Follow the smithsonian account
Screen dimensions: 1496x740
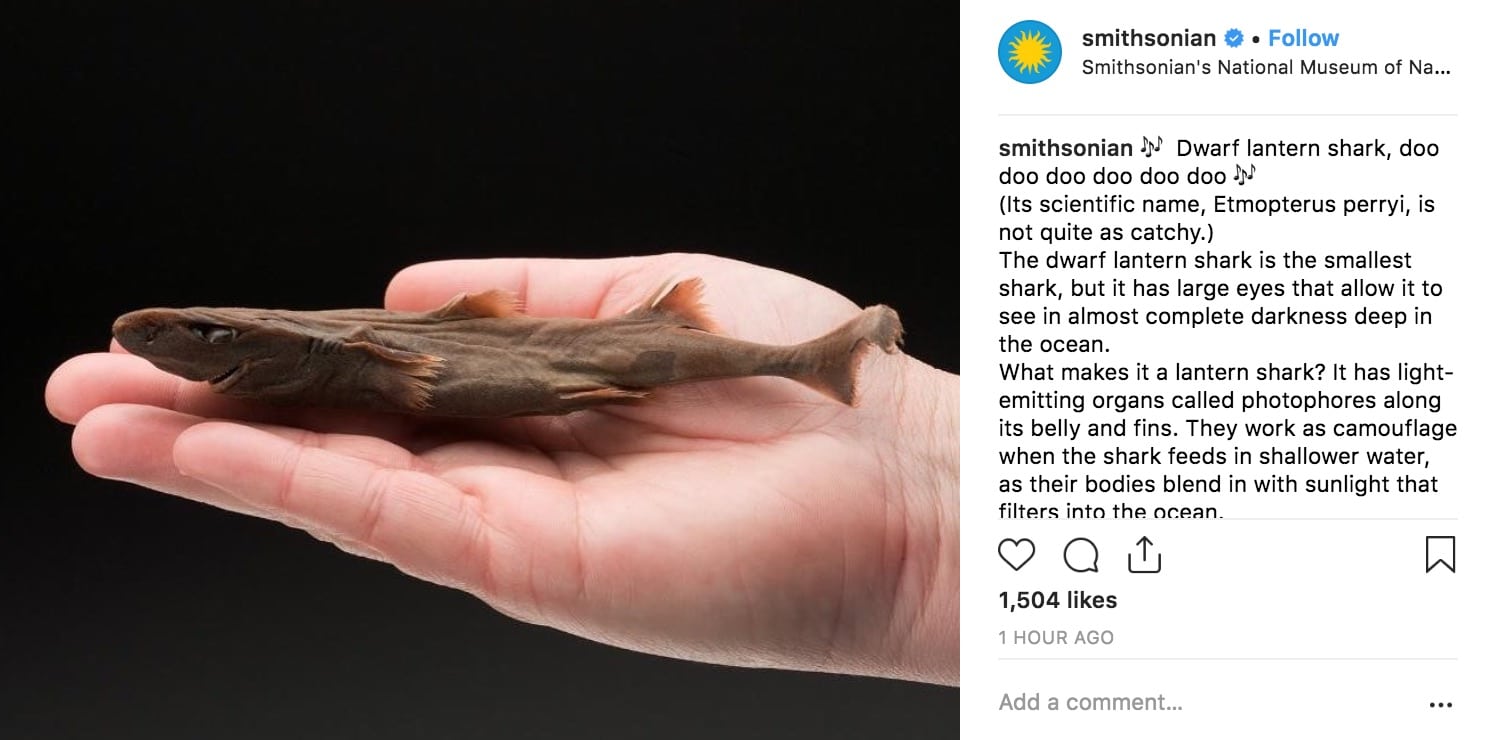click(x=1303, y=38)
